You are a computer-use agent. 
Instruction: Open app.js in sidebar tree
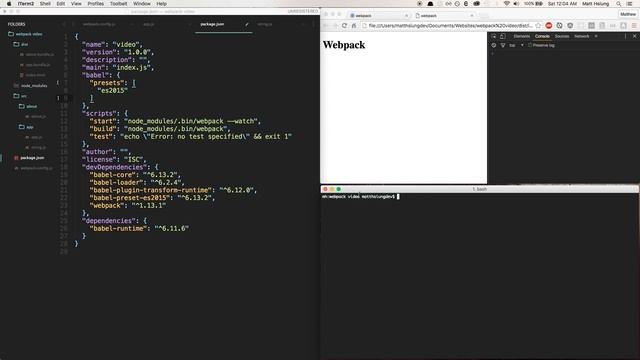coord(34,137)
